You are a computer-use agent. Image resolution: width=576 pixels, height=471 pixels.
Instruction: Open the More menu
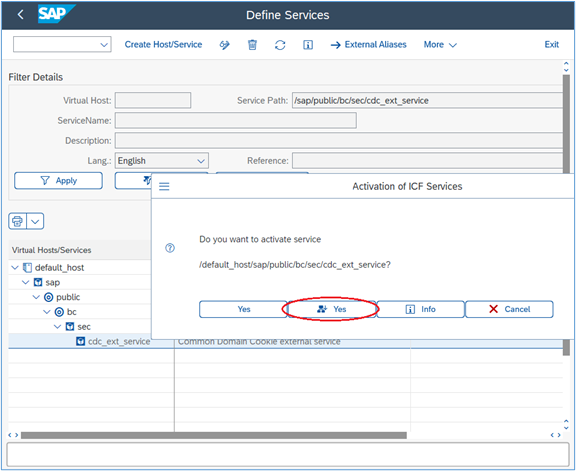pos(440,44)
